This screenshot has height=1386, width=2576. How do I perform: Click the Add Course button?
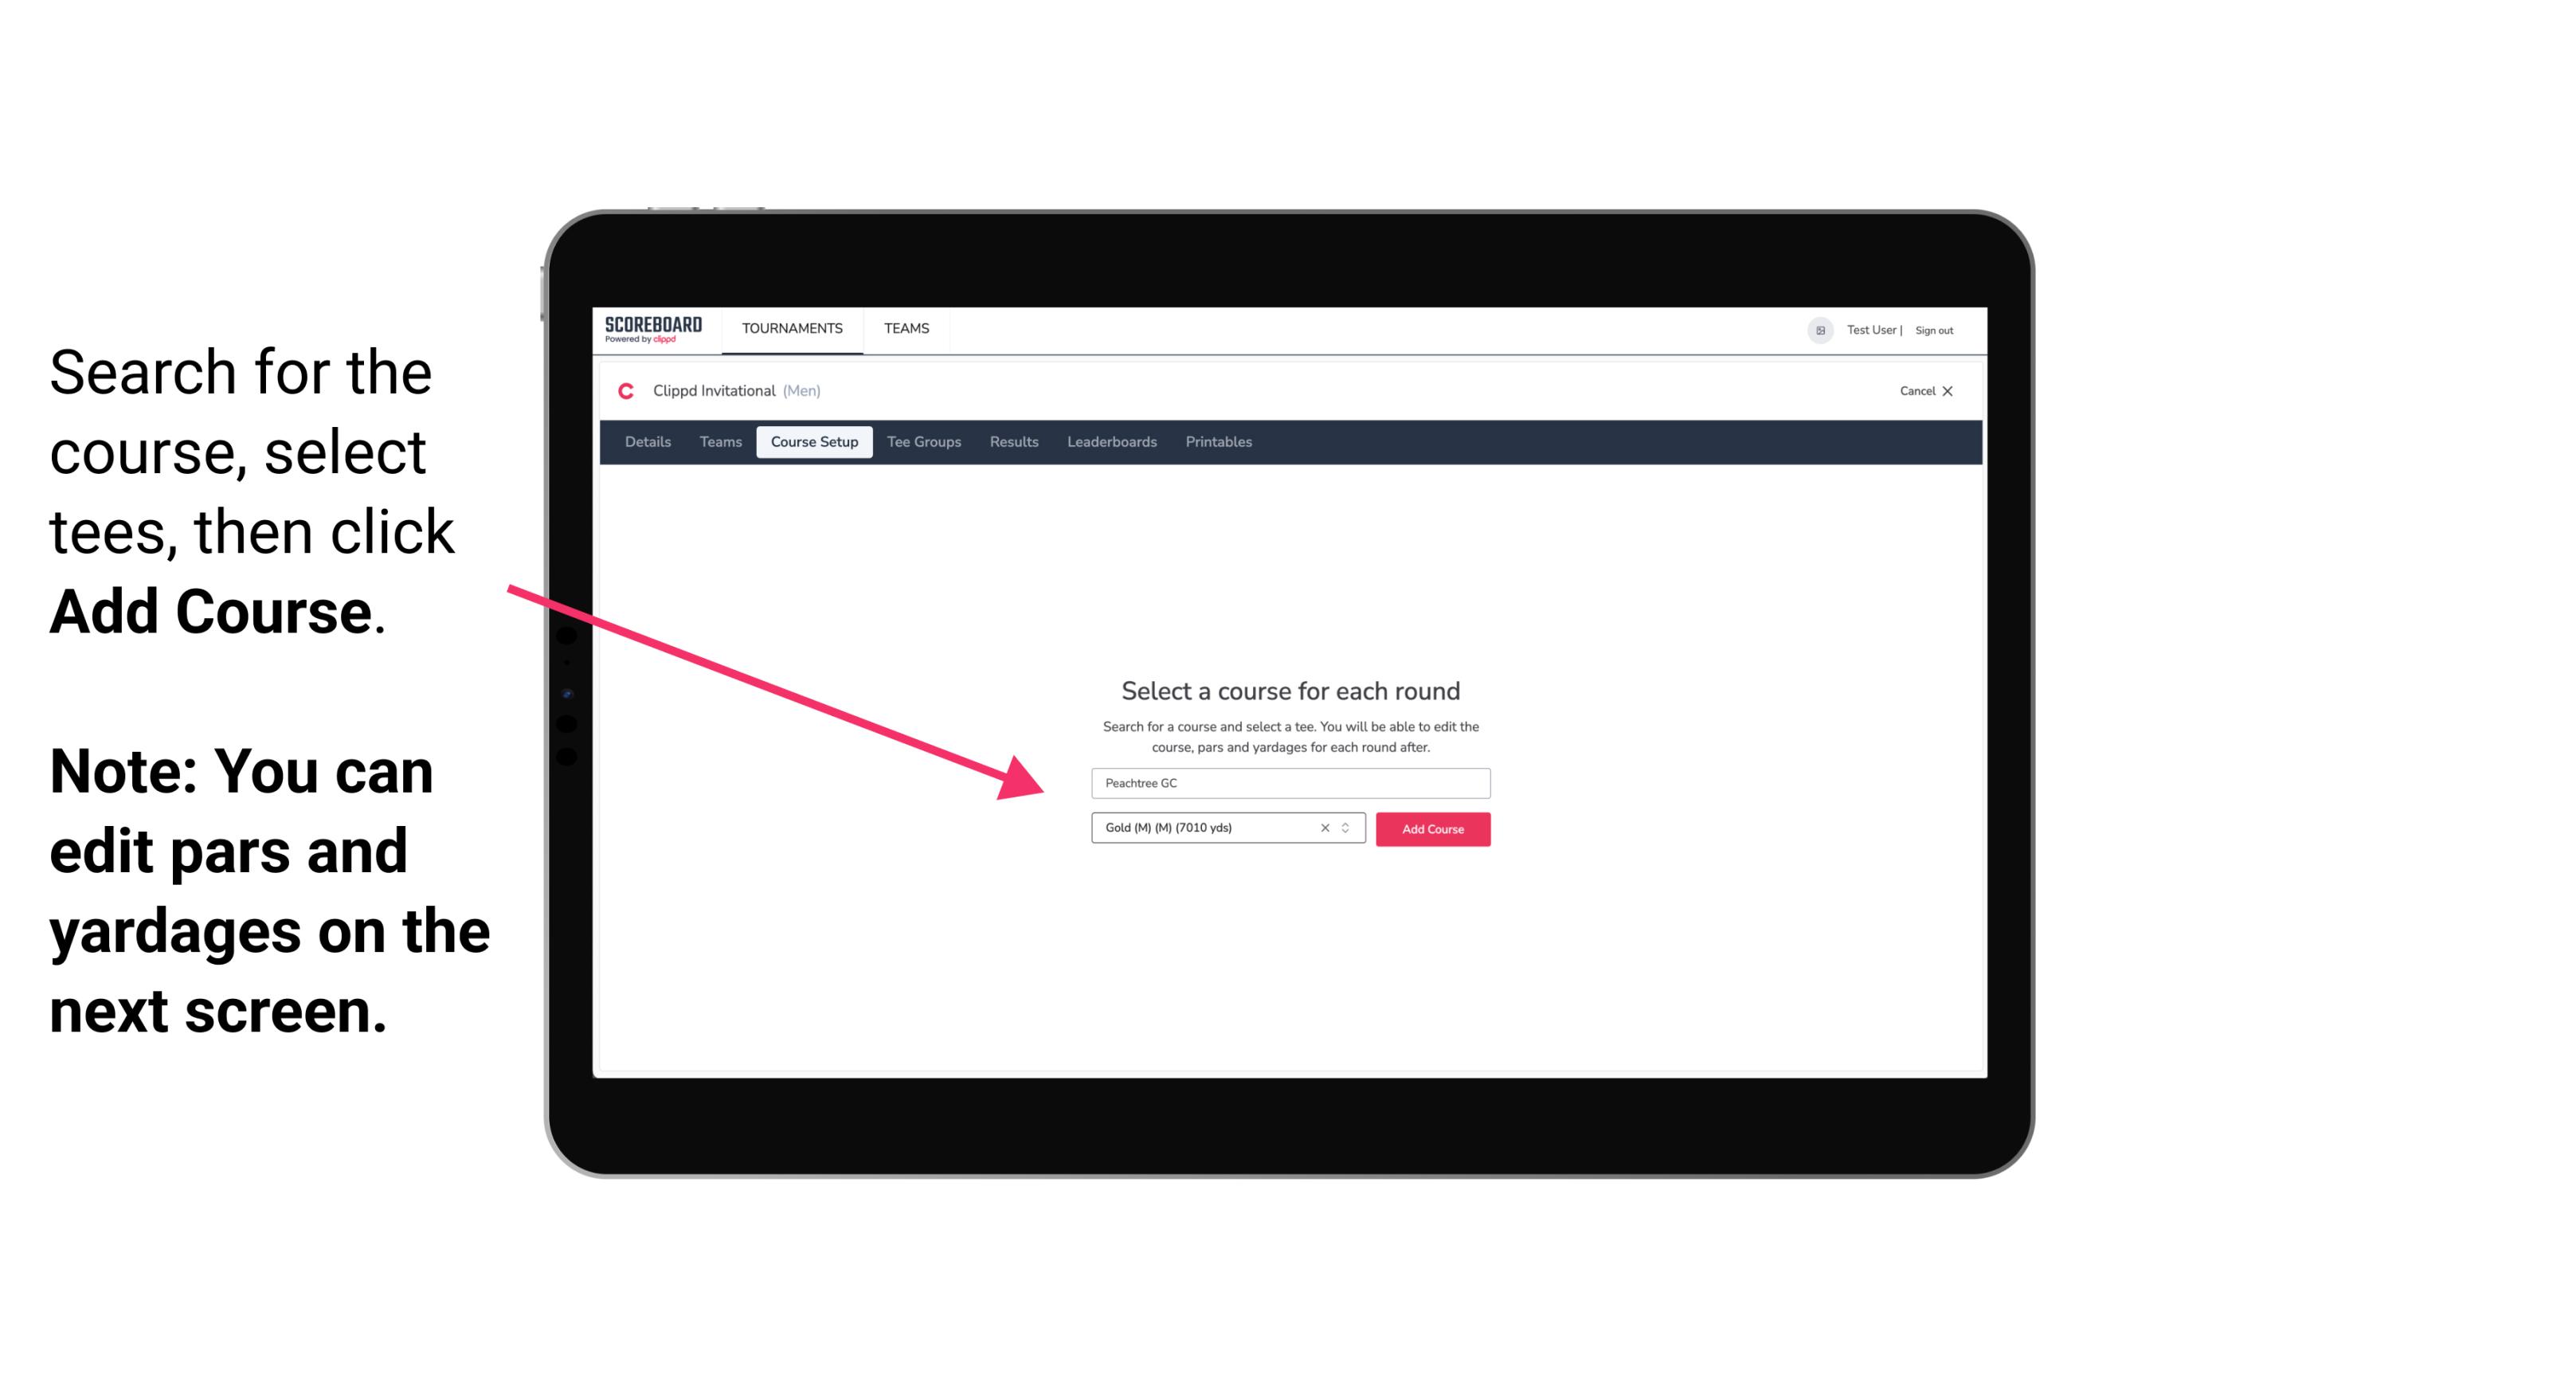(x=1430, y=828)
